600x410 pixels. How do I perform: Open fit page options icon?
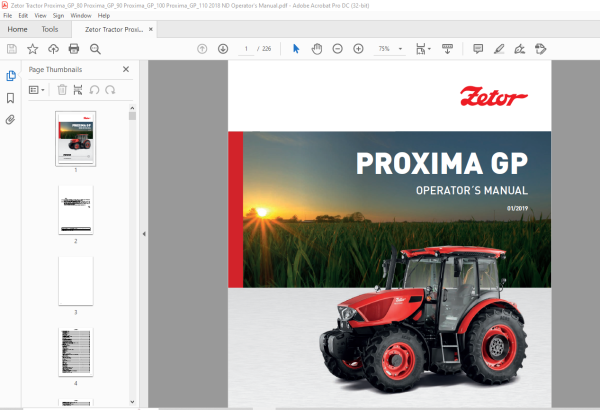(x=421, y=49)
